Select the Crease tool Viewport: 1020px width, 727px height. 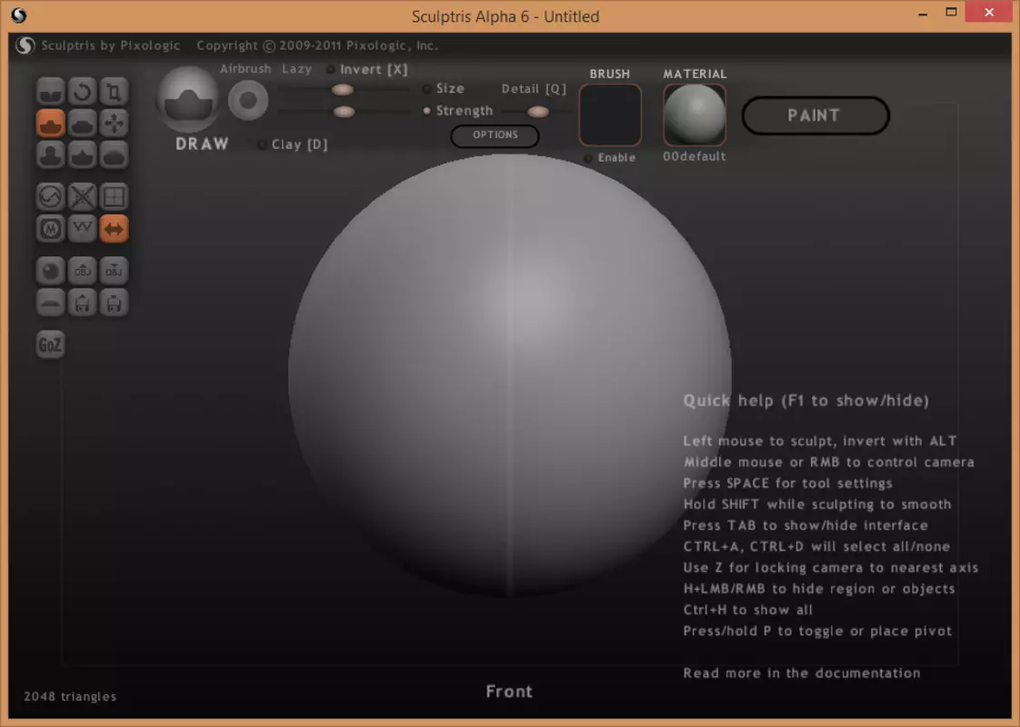tap(50, 90)
